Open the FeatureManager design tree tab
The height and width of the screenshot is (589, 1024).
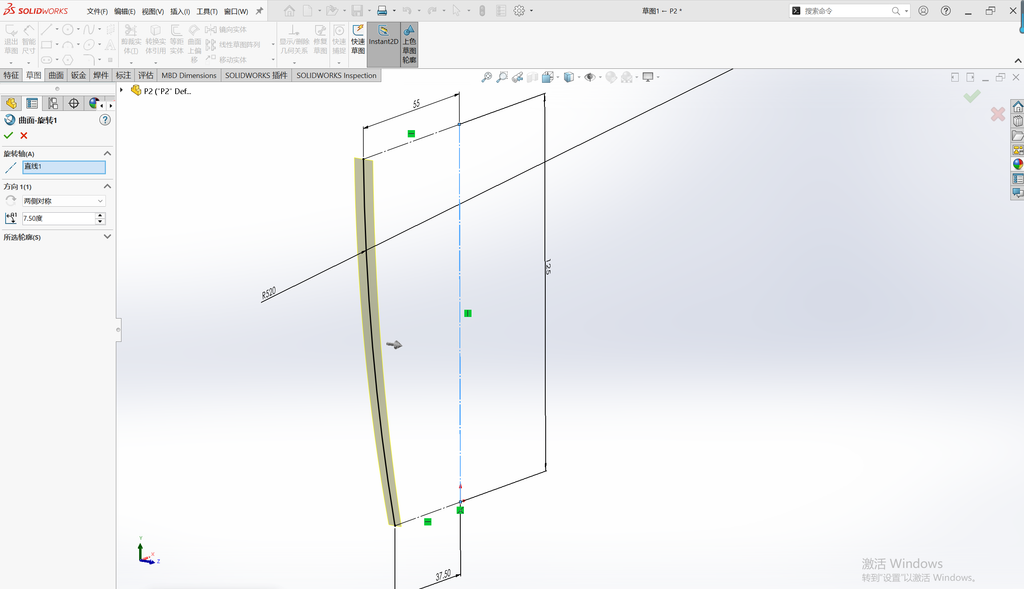(x=11, y=103)
